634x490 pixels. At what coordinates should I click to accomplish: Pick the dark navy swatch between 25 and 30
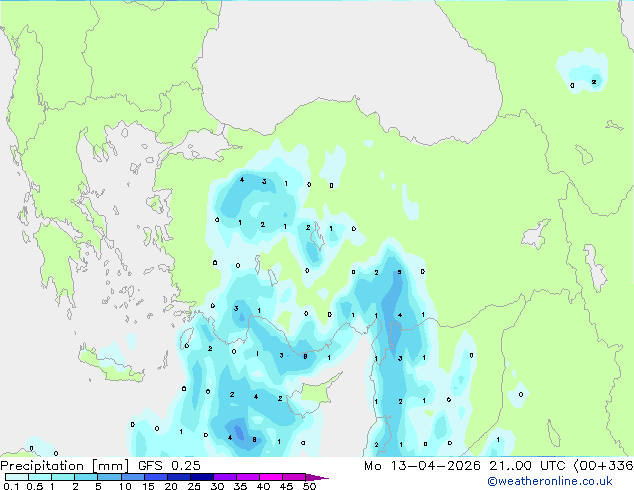(x=202, y=477)
